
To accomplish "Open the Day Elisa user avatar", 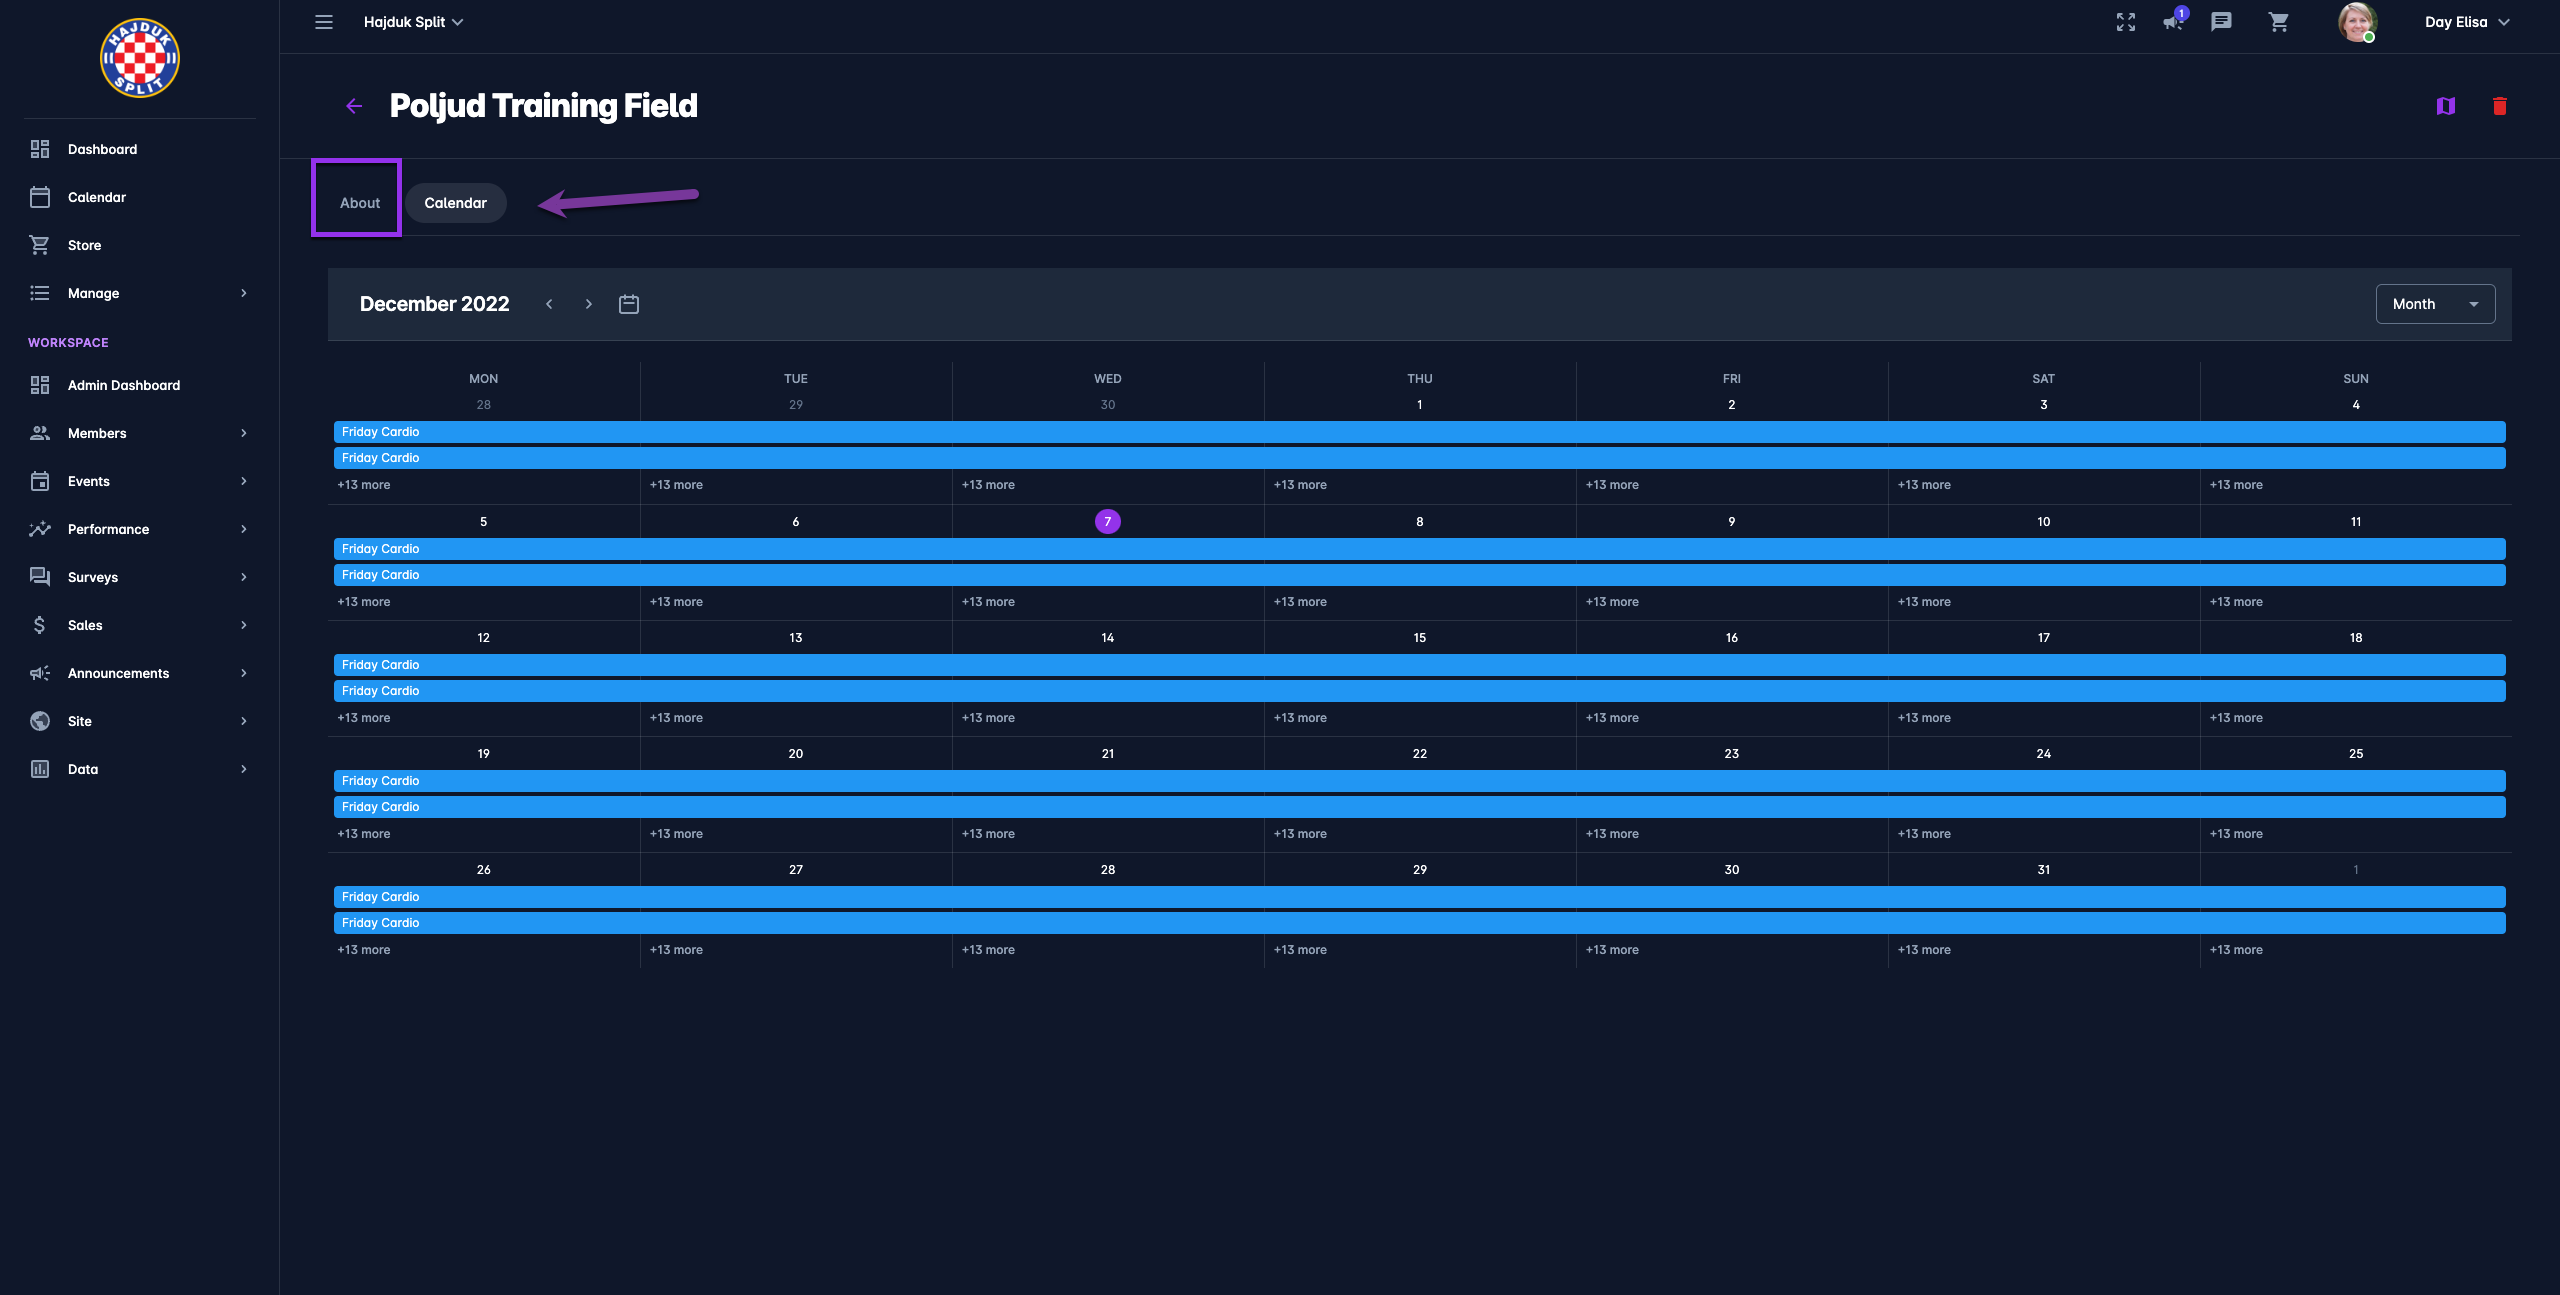I will (x=2356, y=22).
